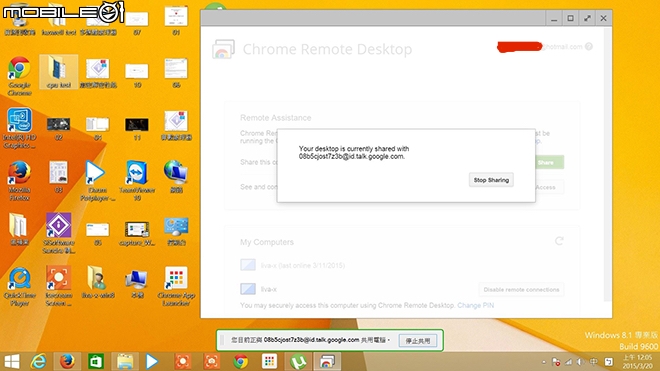
Task: Show hidden system tray icons
Action: tap(544, 362)
